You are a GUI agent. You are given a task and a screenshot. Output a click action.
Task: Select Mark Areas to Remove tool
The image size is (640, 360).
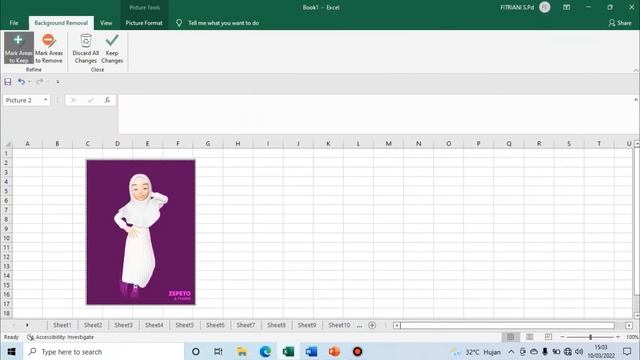[x=49, y=48]
